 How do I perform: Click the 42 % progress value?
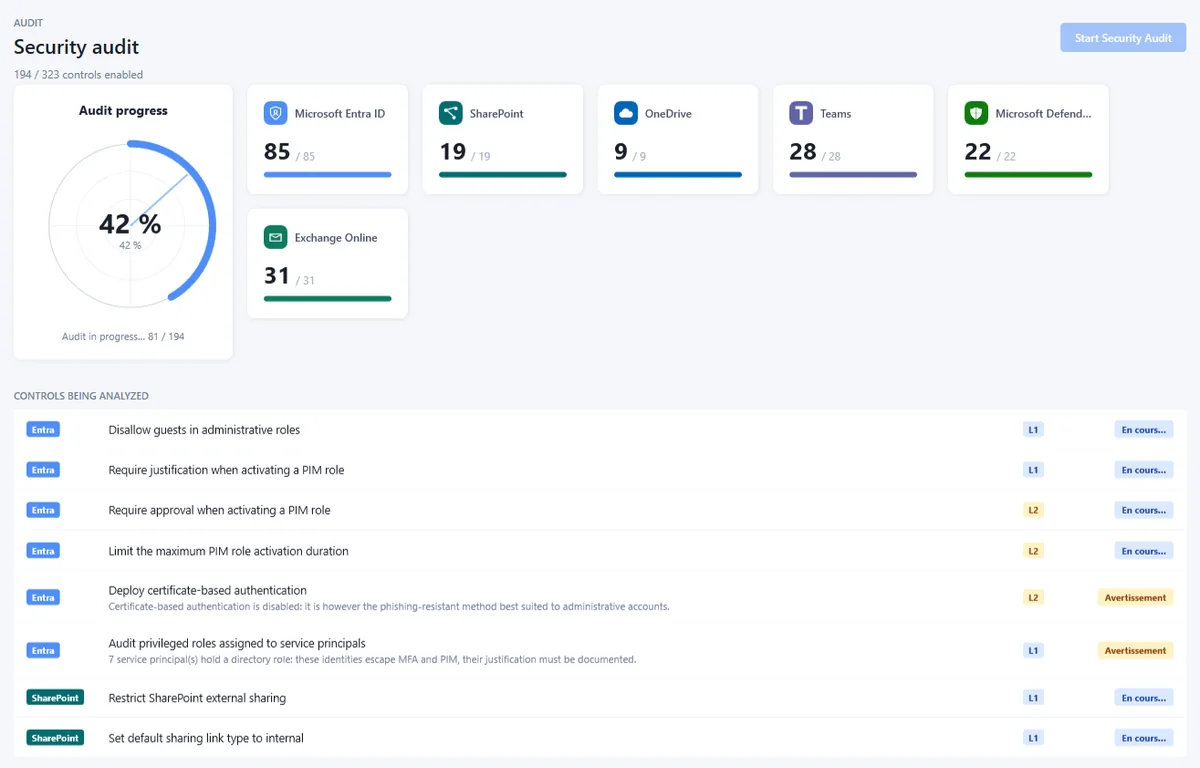[130, 224]
